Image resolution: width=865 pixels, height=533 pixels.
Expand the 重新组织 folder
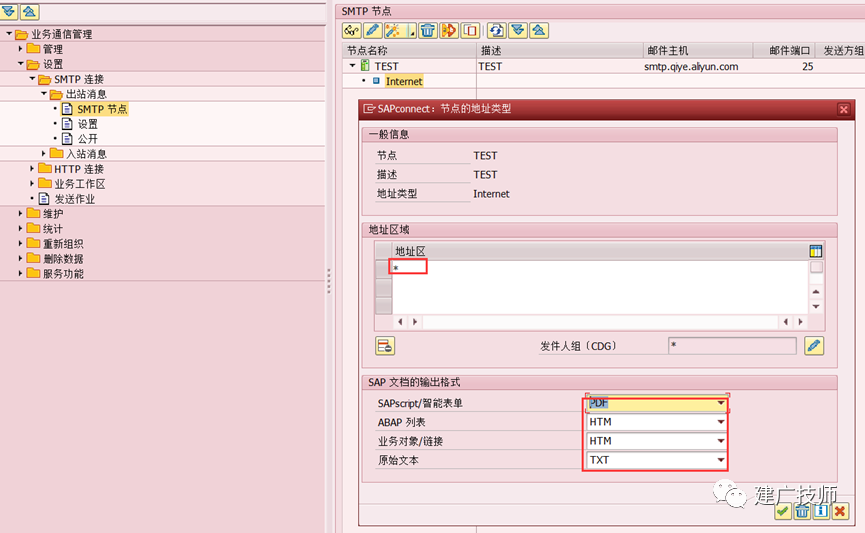pyautogui.click(x=20, y=243)
